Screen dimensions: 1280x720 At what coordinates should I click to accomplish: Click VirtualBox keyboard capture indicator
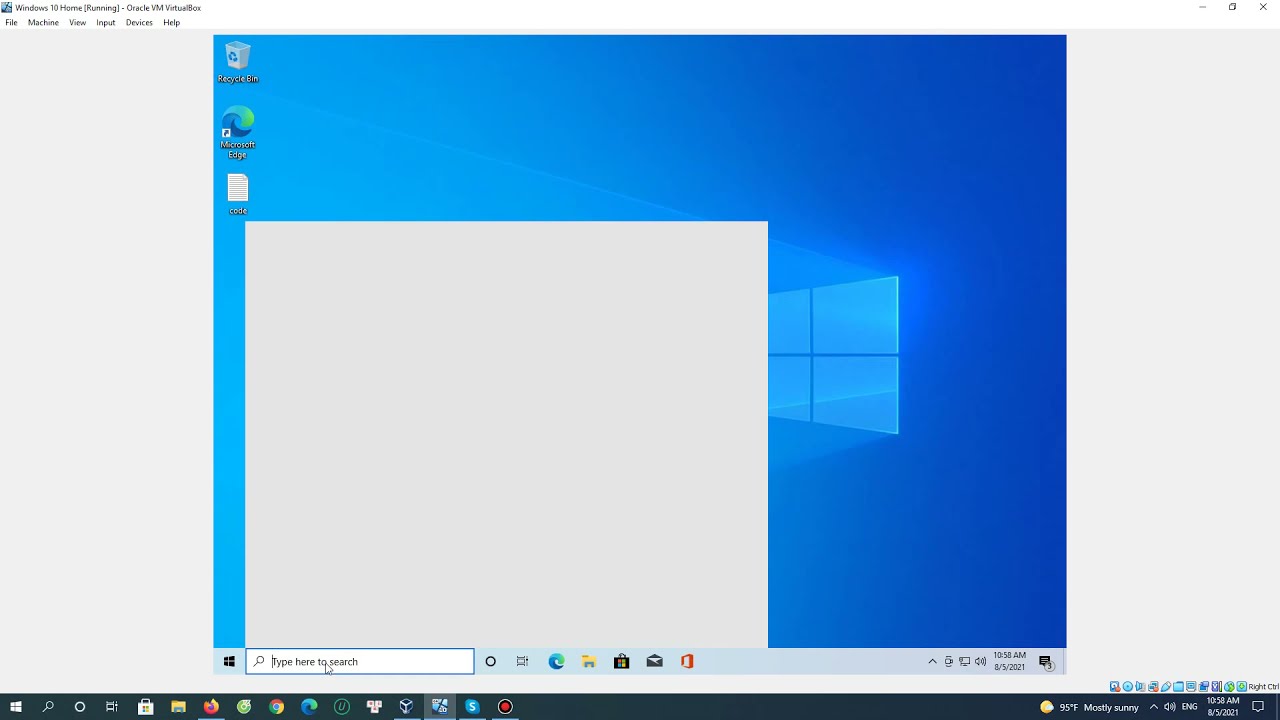coord(1242,686)
